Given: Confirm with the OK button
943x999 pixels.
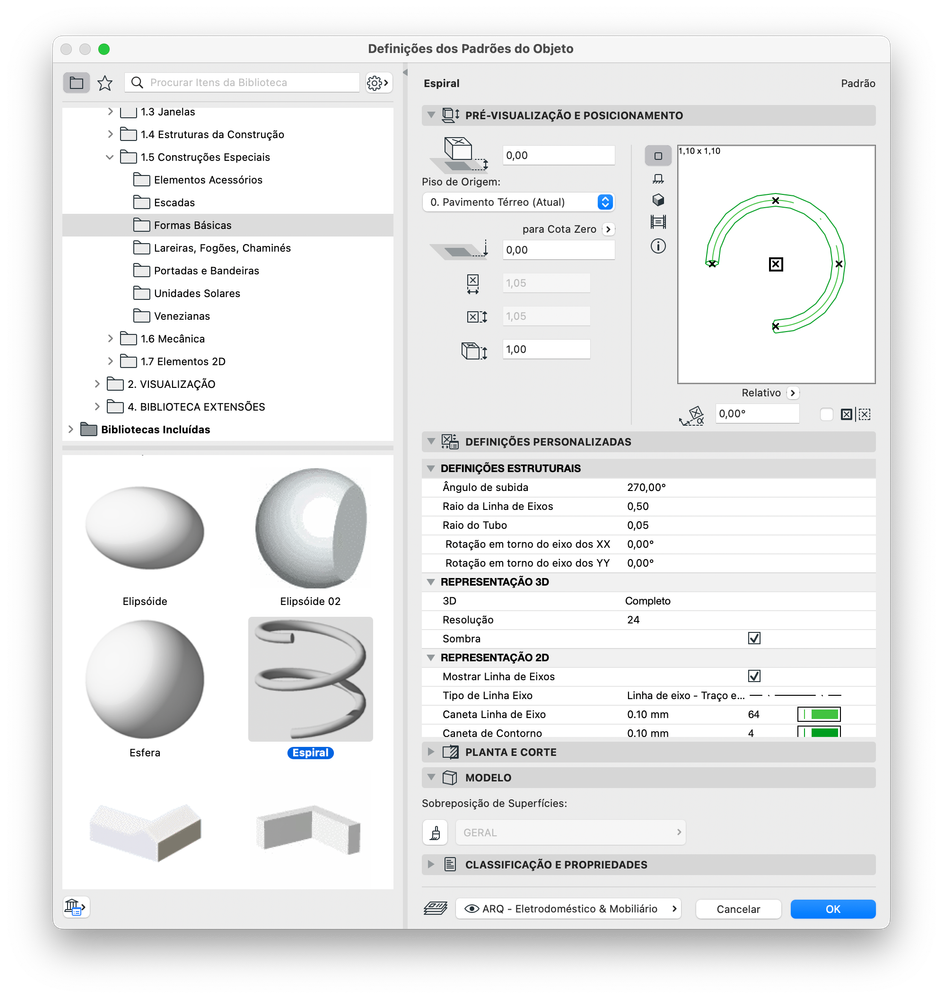Looking at the screenshot, I should pos(833,909).
